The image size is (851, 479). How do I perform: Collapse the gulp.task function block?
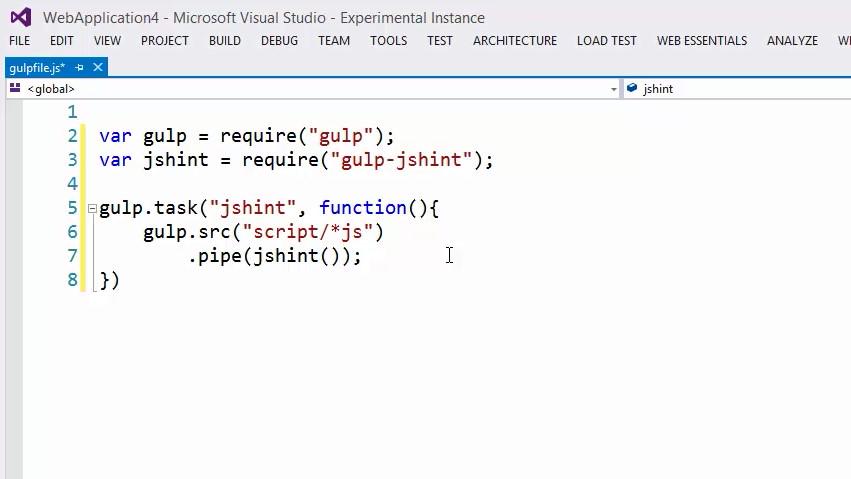[92, 208]
